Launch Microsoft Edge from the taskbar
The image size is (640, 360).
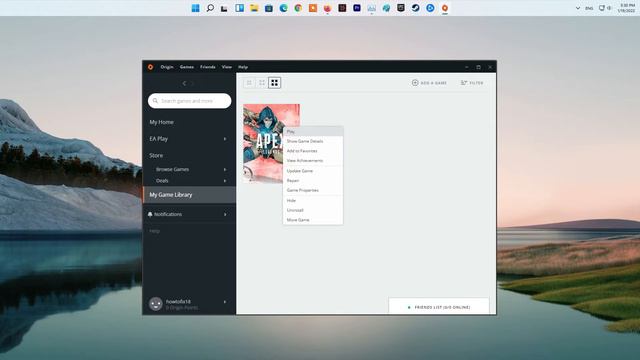coord(283,8)
